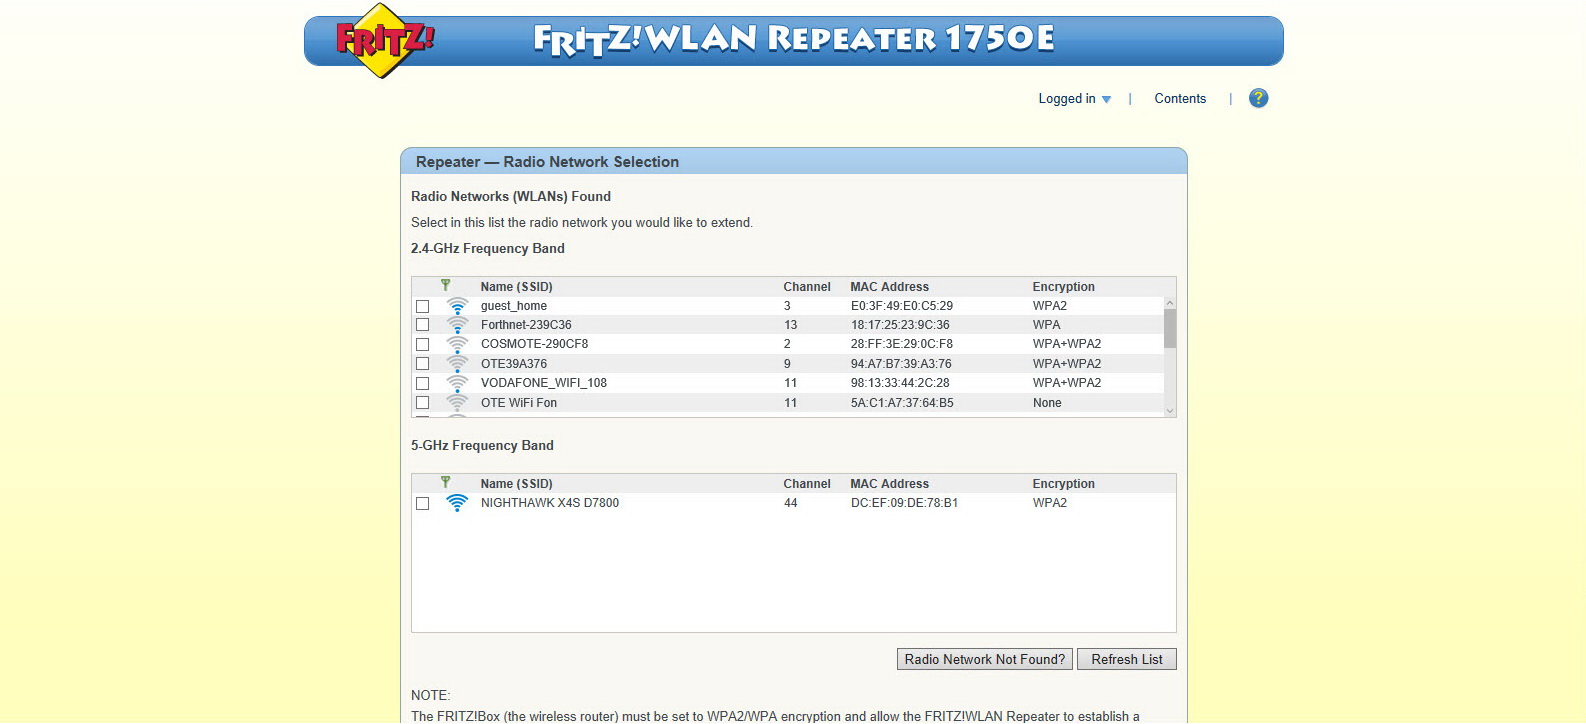Select the OTE39A376 network name
The width and height of the screenshot is (1586, 724).
tap(514, 364)
